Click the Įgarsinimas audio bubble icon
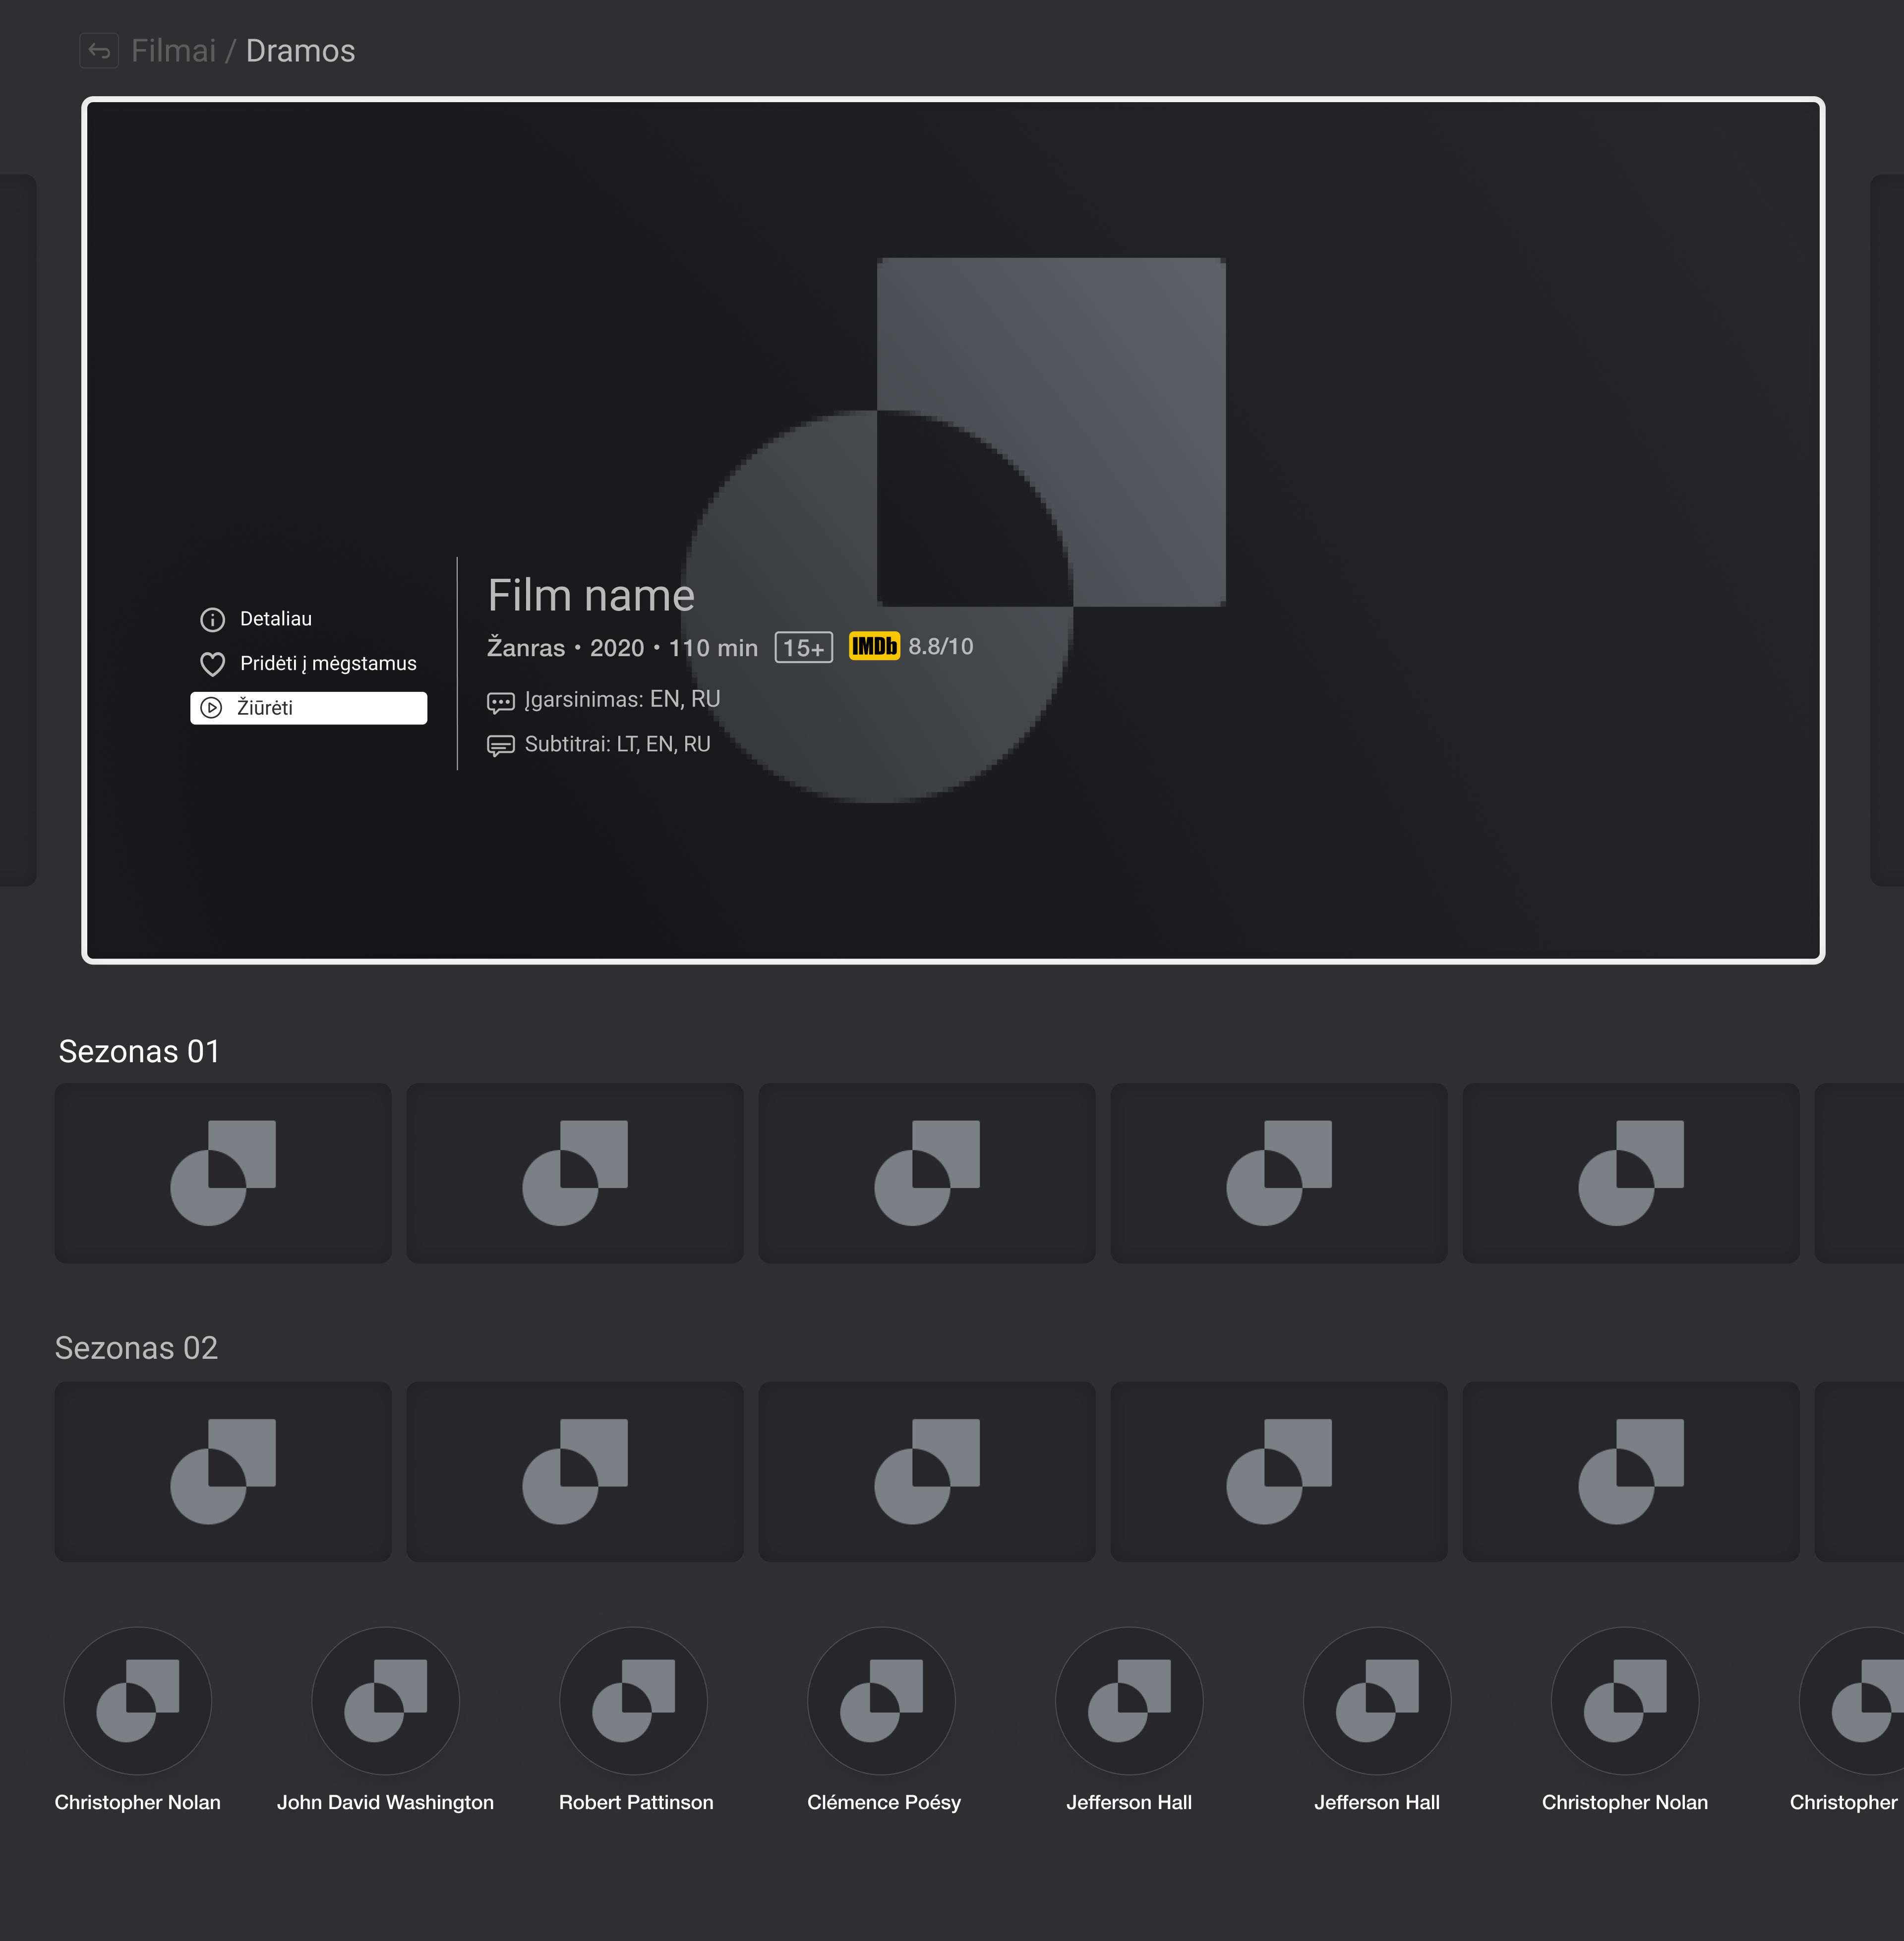Image resolution: width=1904 pixels, height=1941 pixels. coord(500,702)
